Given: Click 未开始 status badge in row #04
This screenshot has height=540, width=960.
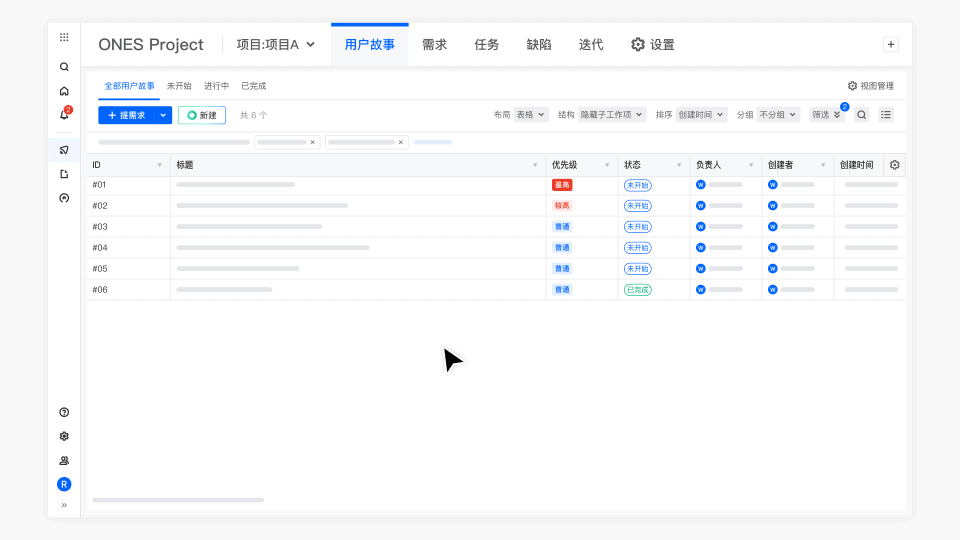Looking at the screenshot, I should [x=637, y=248].
